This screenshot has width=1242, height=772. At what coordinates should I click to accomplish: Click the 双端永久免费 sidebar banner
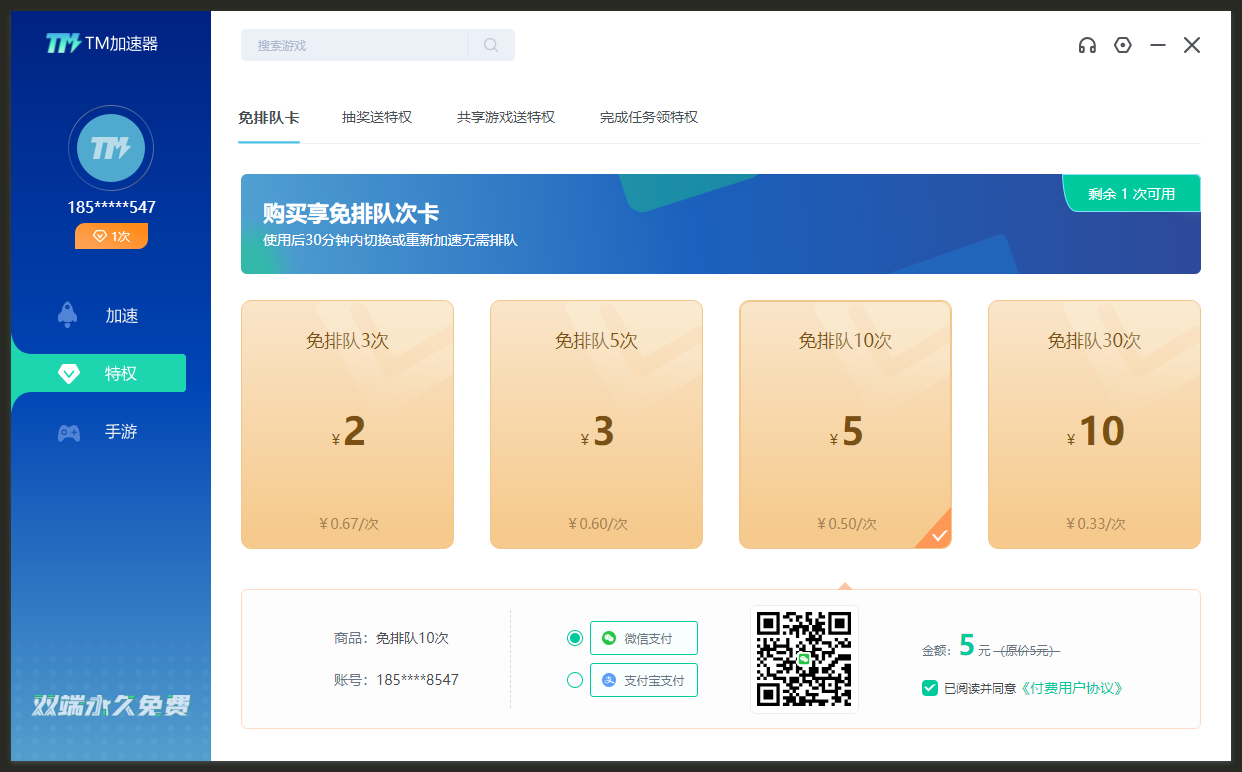pos(111,705)
